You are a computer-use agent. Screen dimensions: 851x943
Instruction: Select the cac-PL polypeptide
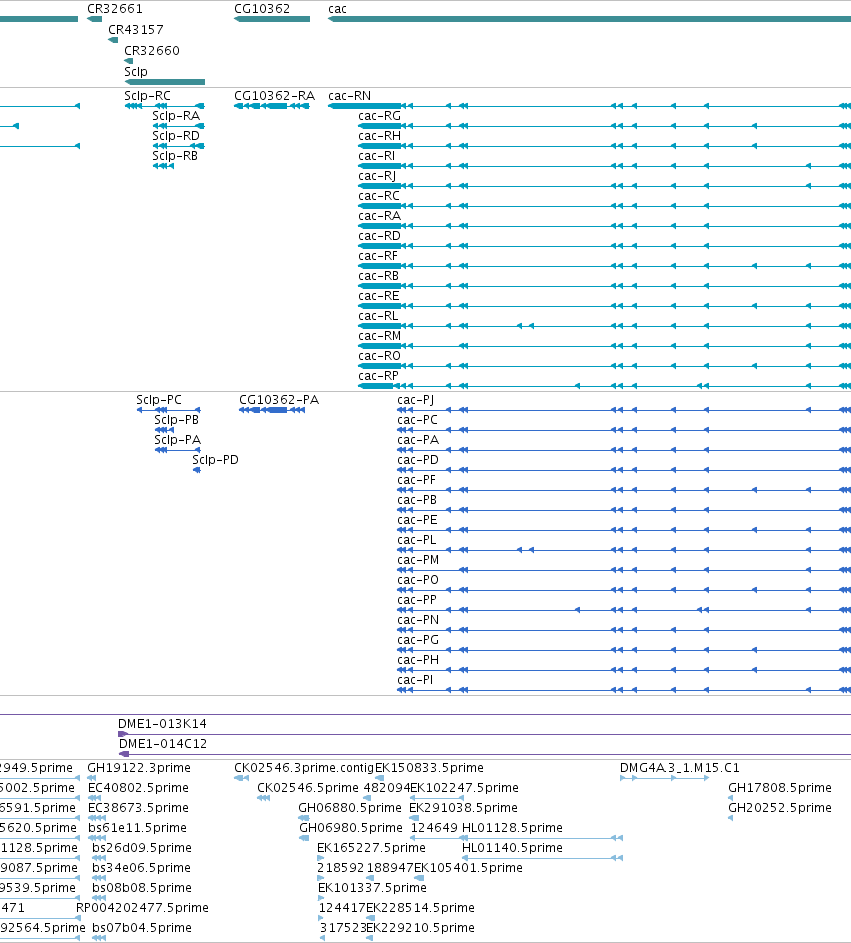[x=624, y=550]
